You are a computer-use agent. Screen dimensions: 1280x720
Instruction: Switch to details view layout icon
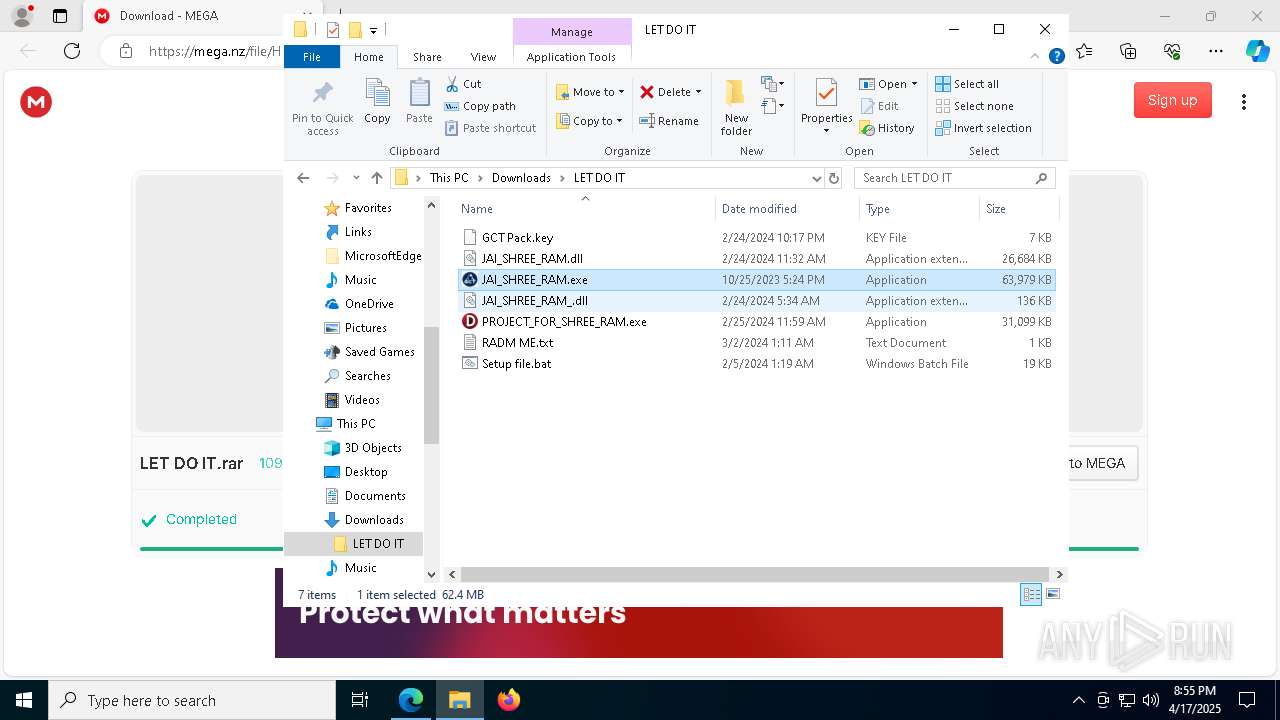(1031, 594)
